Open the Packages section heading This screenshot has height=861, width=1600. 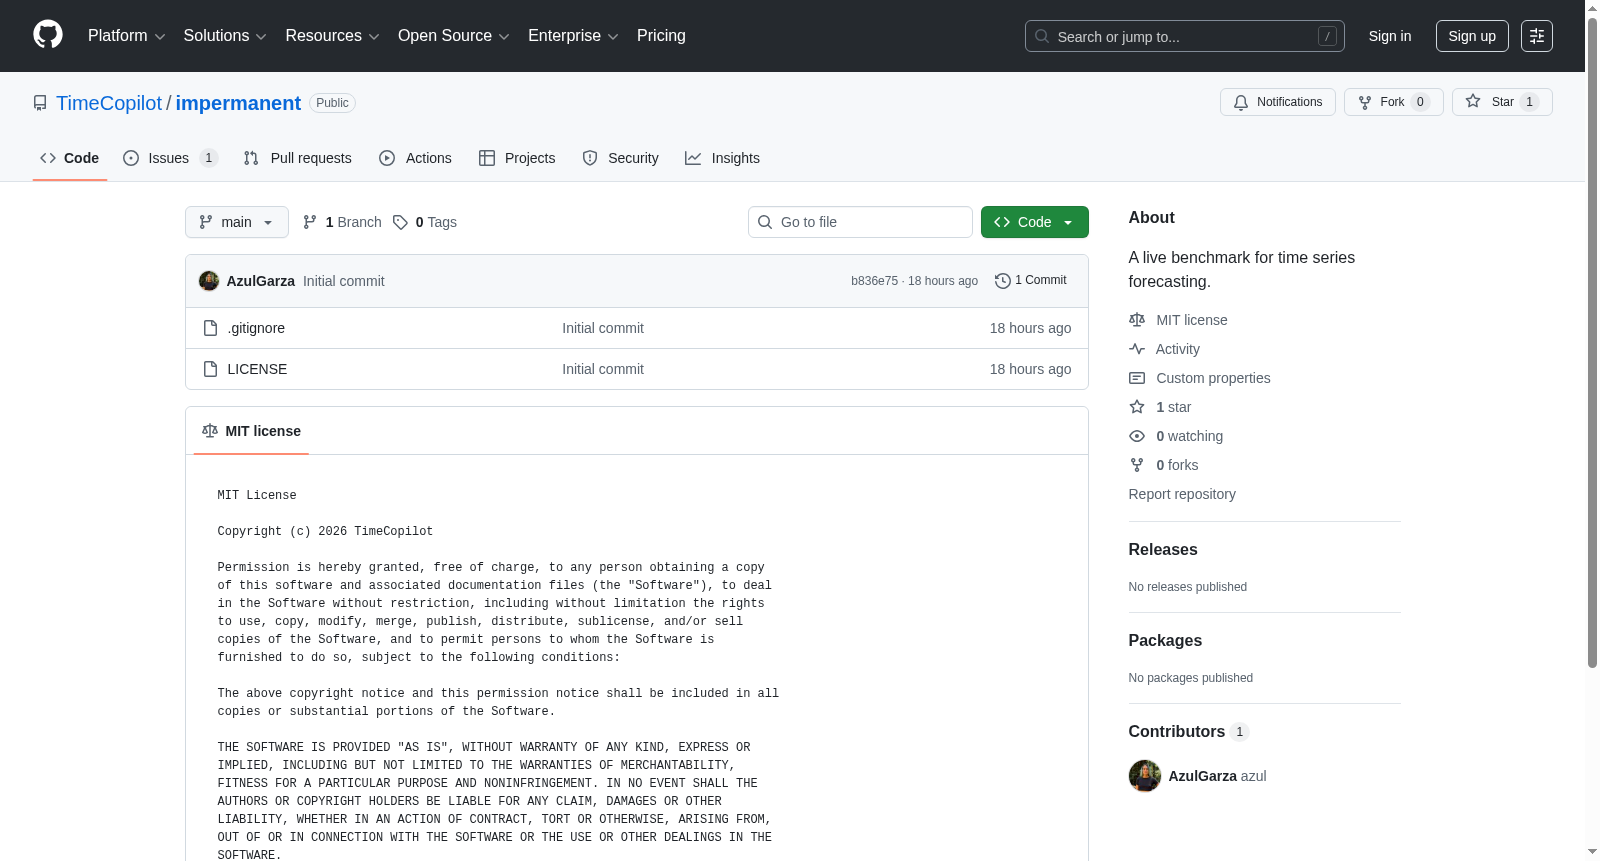tap(1165, 641)
